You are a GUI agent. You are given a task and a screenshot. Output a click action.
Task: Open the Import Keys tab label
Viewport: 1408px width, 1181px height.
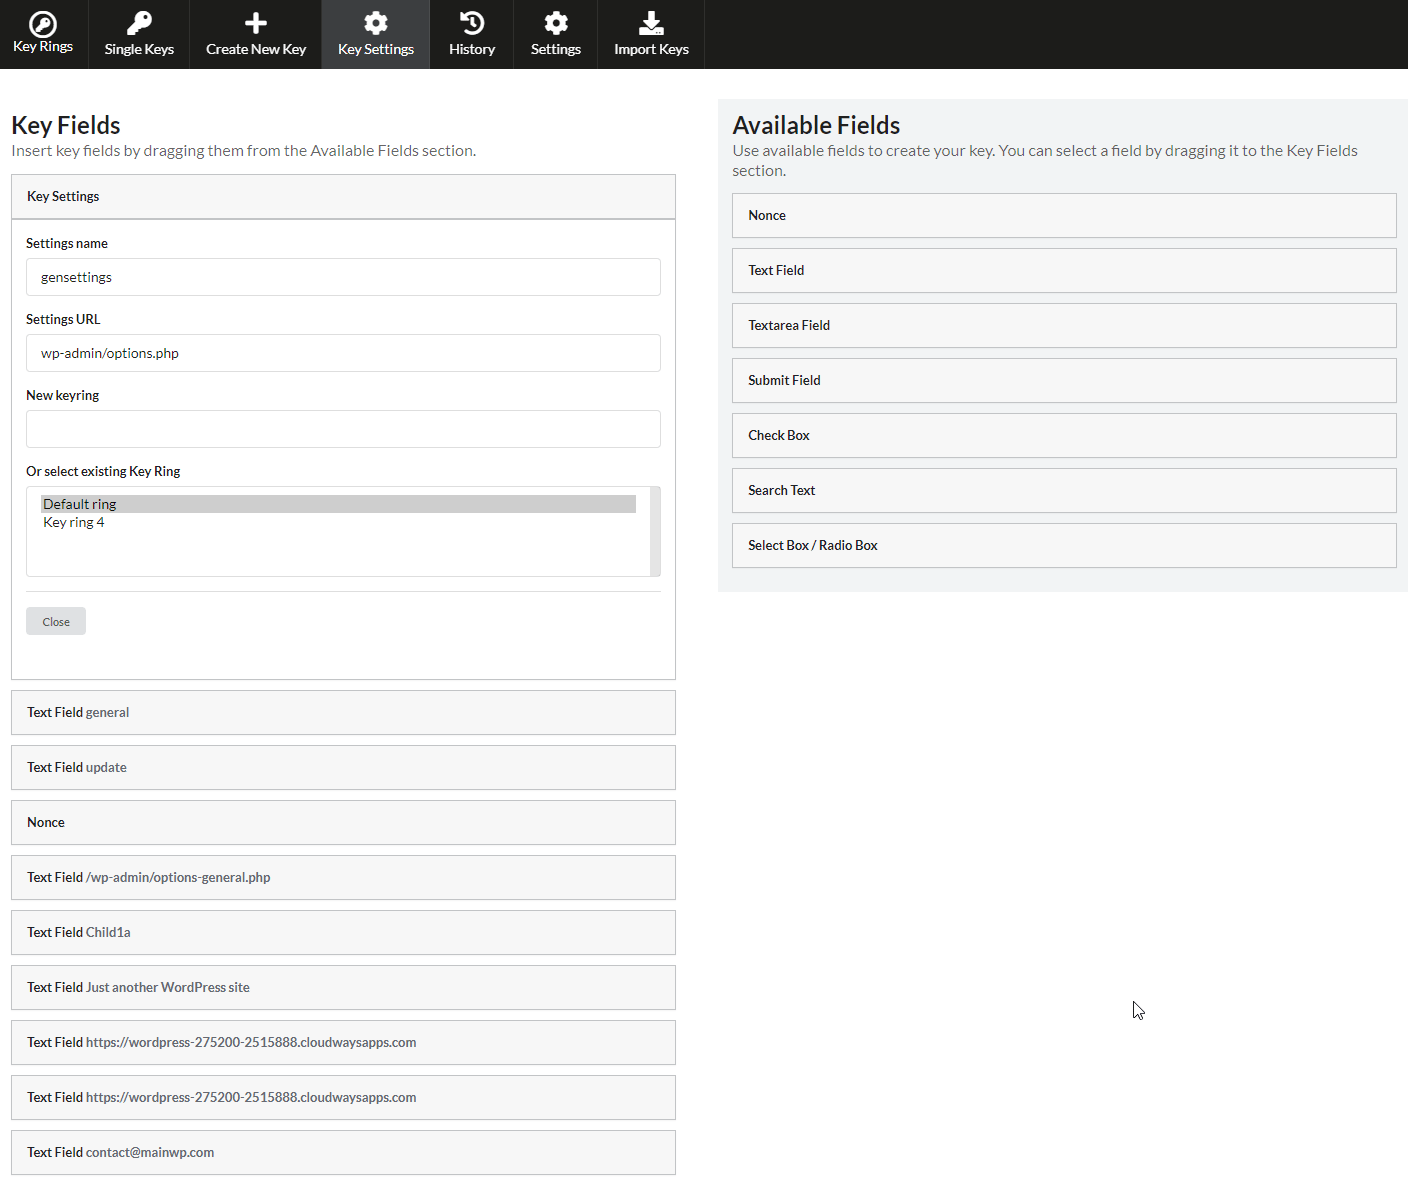[x=651, y=49]
